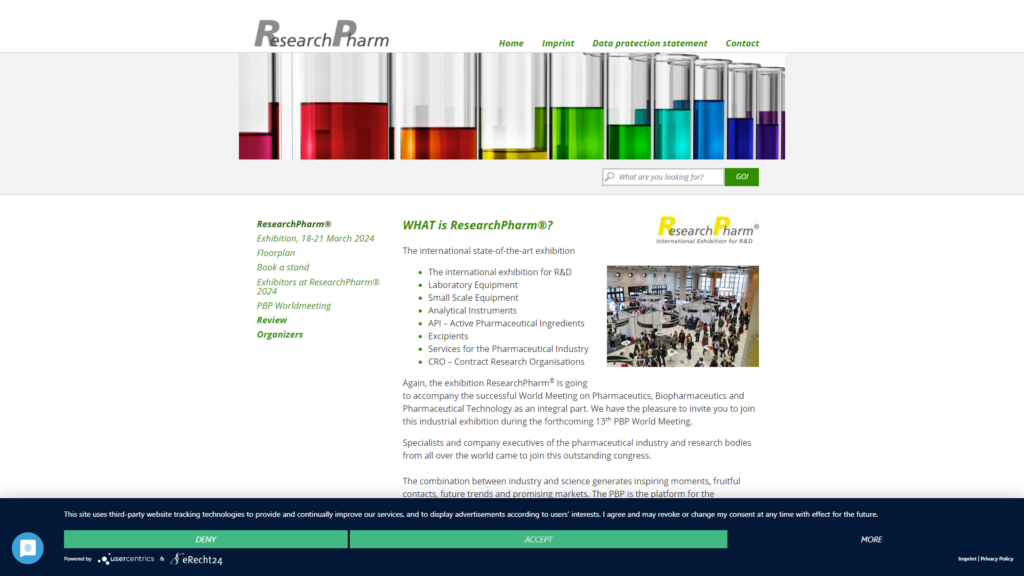Open Book a stand link
Screen dimensions: 1024x576
283,267
